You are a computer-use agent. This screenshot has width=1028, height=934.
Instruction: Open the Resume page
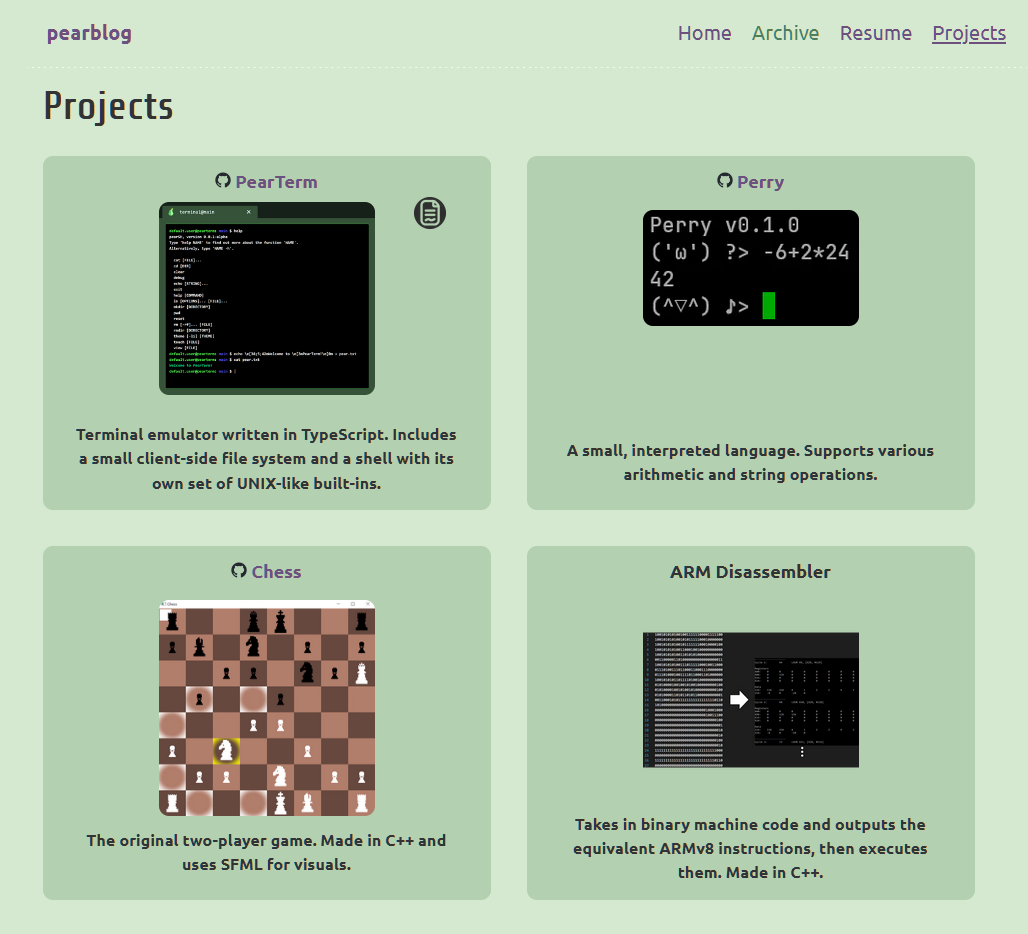coord(875,33)
